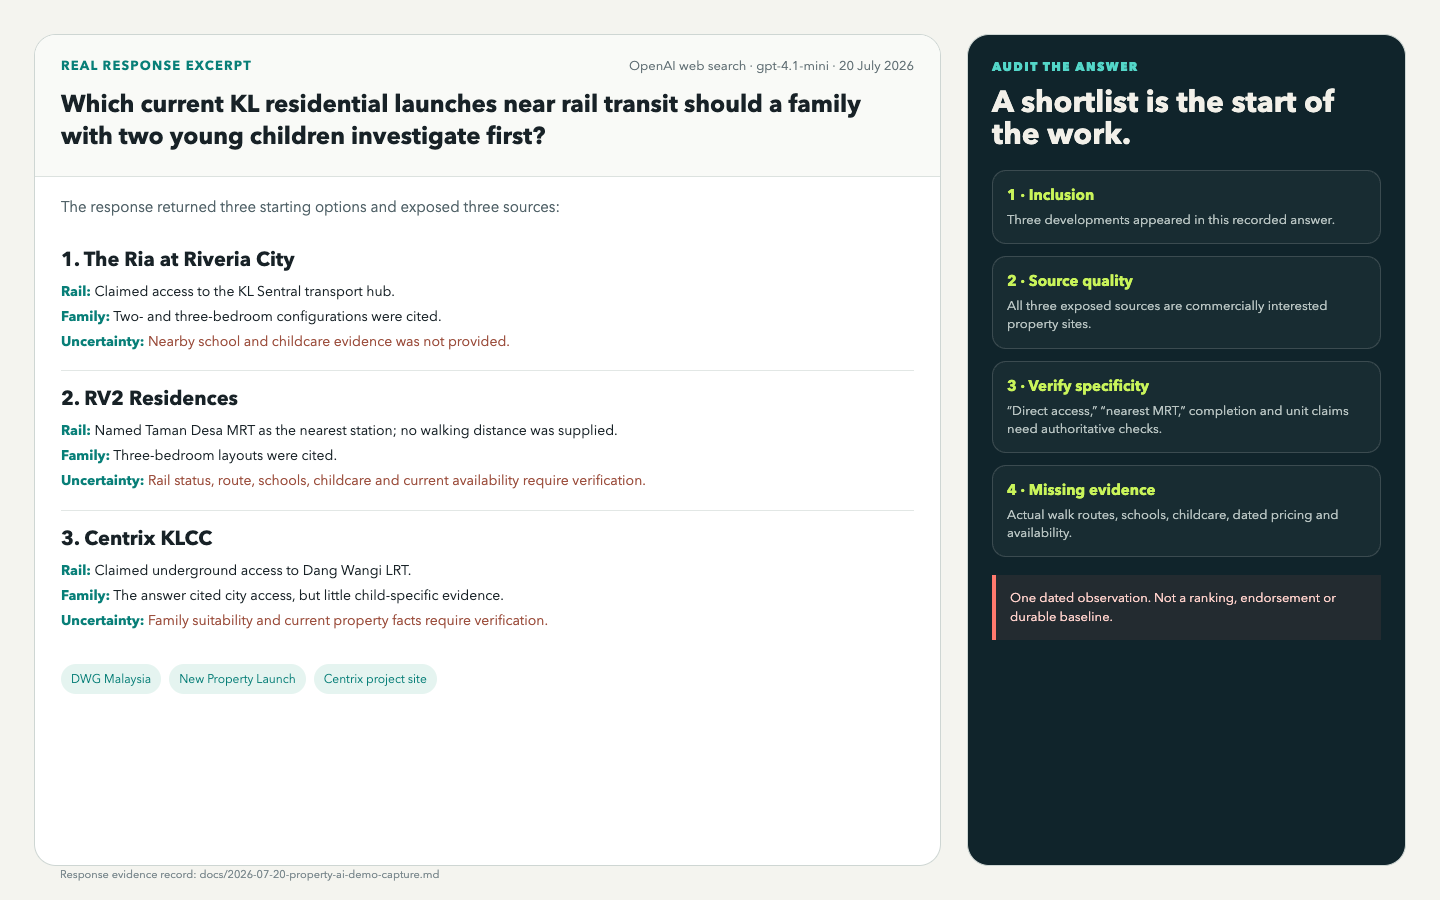This screenshot has height=900, width=1440.
Task: Click the 'Direct access, nearest MRT' verification text
Action: click(1178, 420)
